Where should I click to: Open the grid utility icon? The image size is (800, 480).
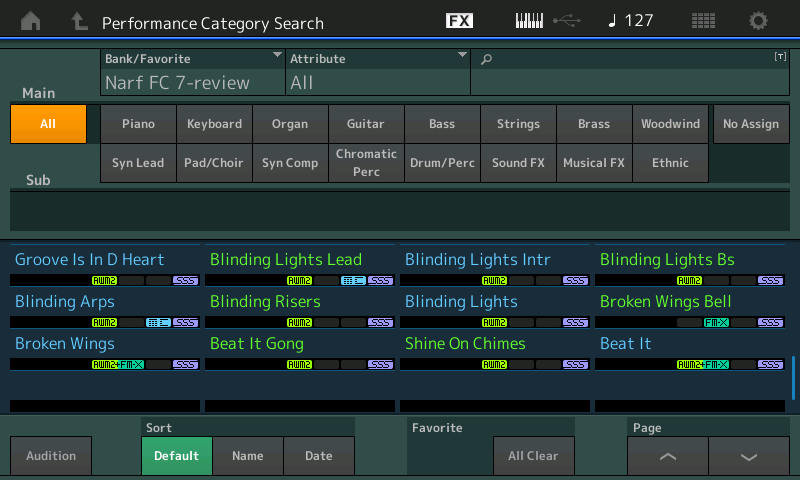point(703,21)
